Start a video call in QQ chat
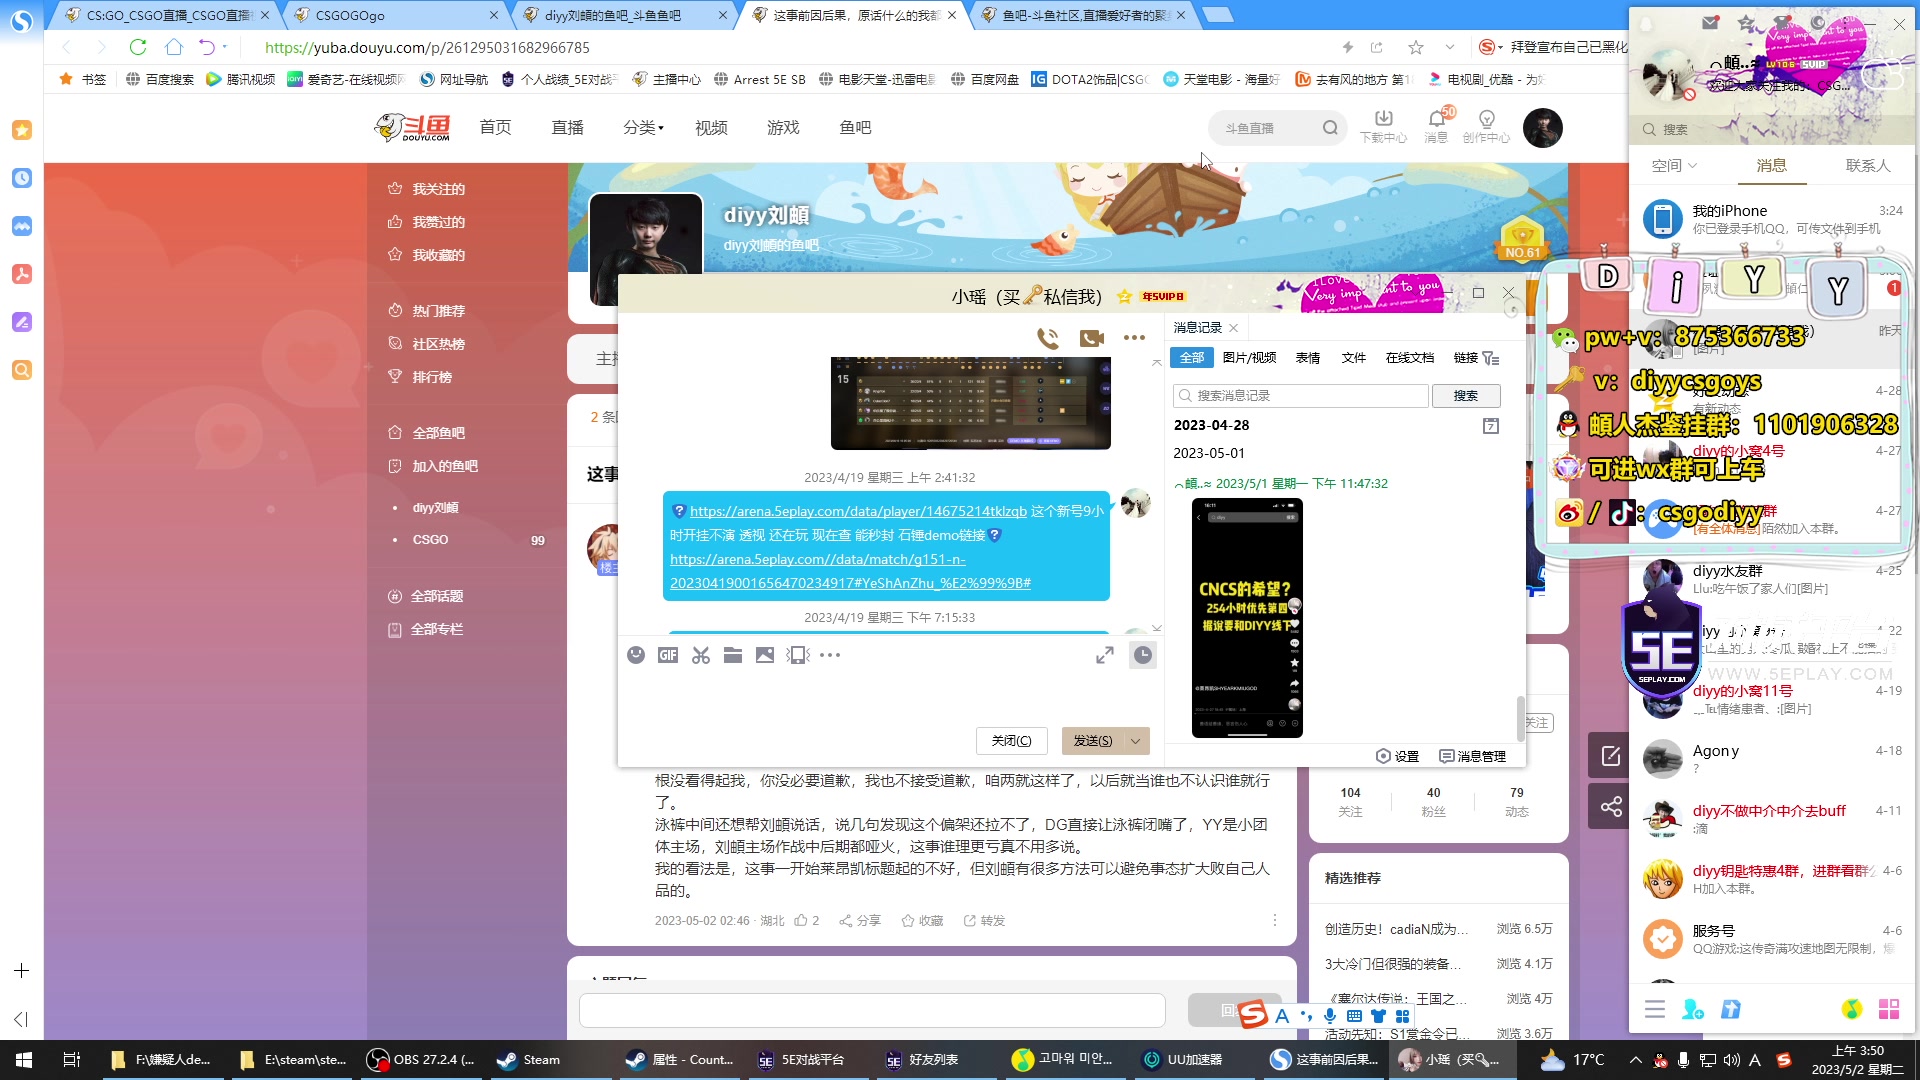This screenshot has width=1920, height=1080. click(x=1091, y=338)
